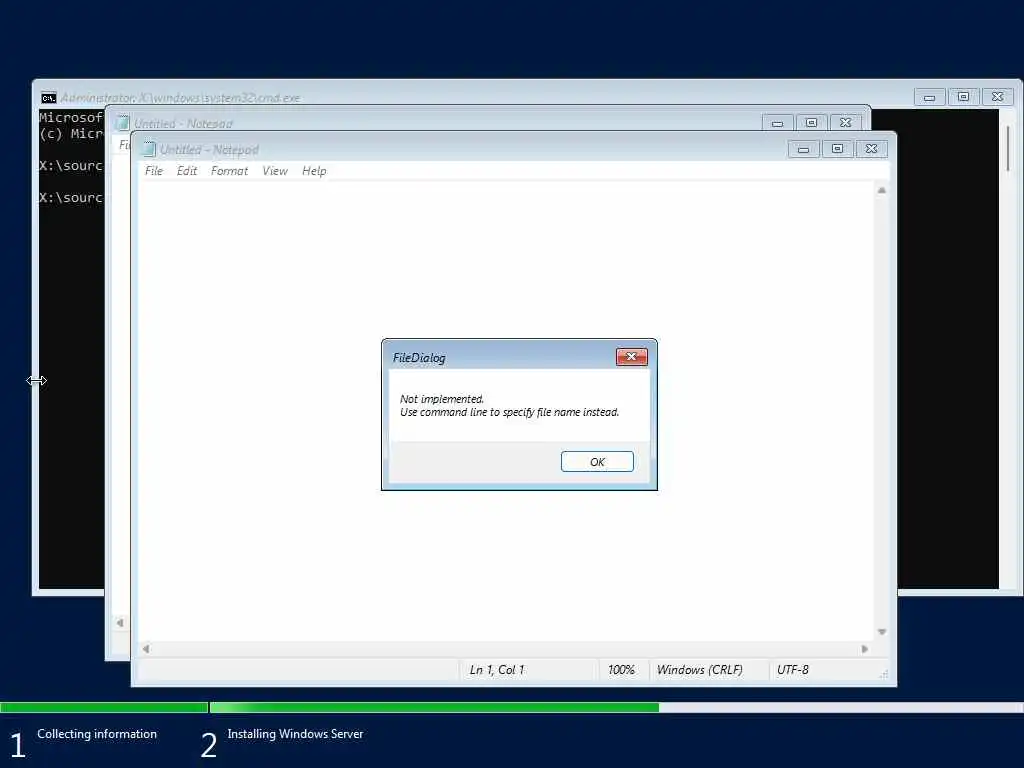Click Windows (CRLF) status bar entry
Image resolution: width=1024 pixels, height=768 pixels.
point(699,670)
